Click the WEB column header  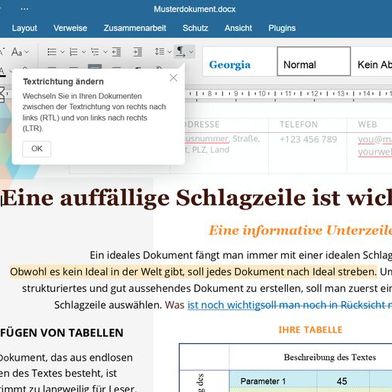coord(367,124)
